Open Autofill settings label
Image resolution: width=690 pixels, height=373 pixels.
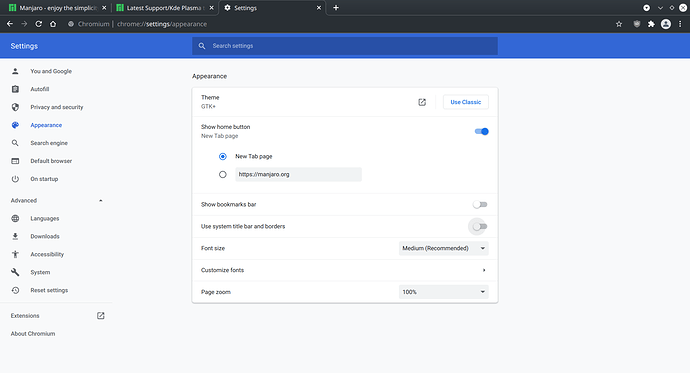point(40,89)
